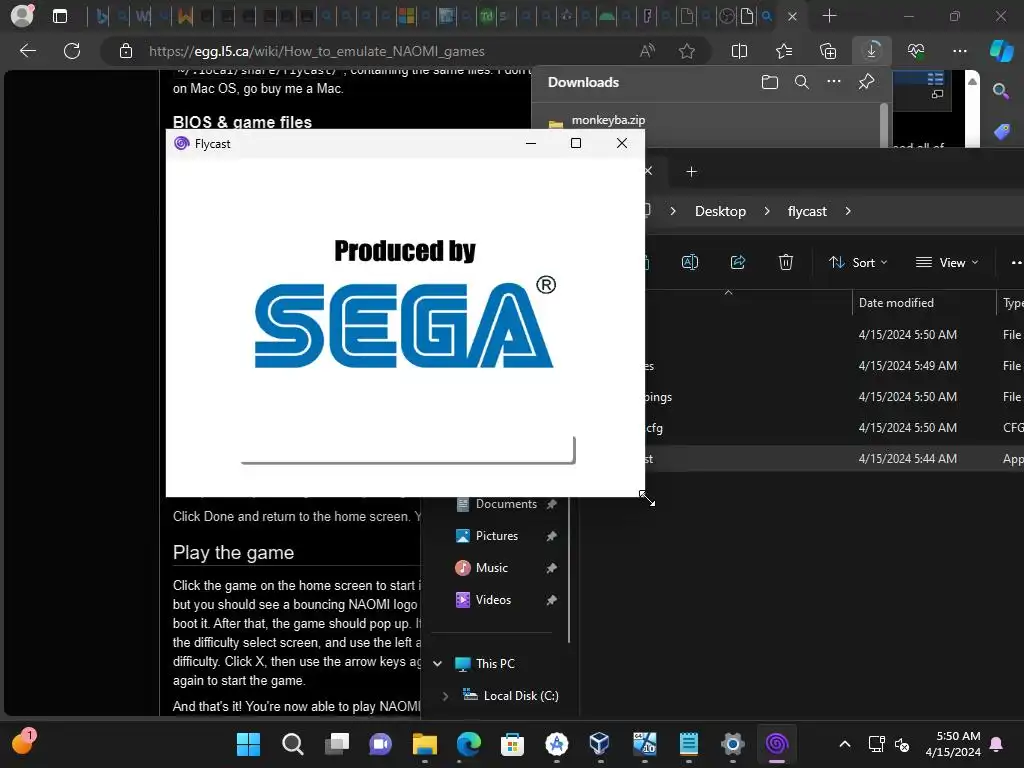Viewport: 1024px width, 768px height.
Task: Open Task View on taskbar
Action: tap(336, 744)
